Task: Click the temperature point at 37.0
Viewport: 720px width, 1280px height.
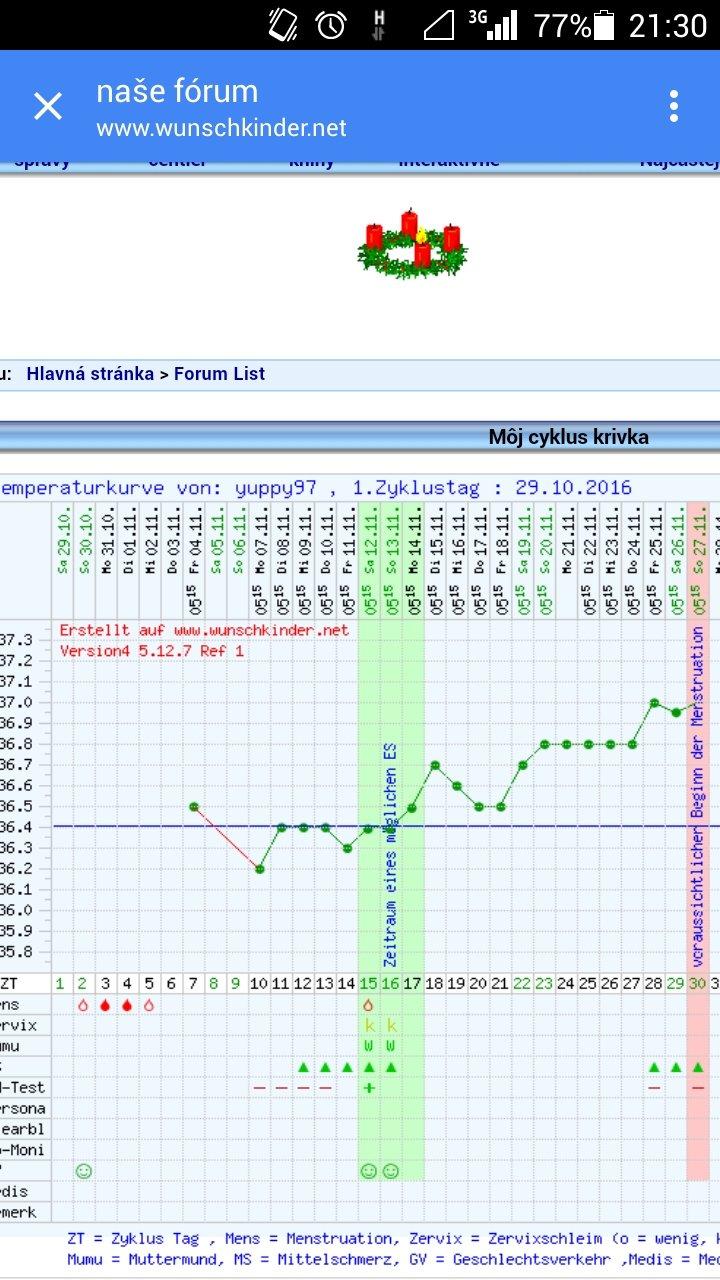Action: 654,702
